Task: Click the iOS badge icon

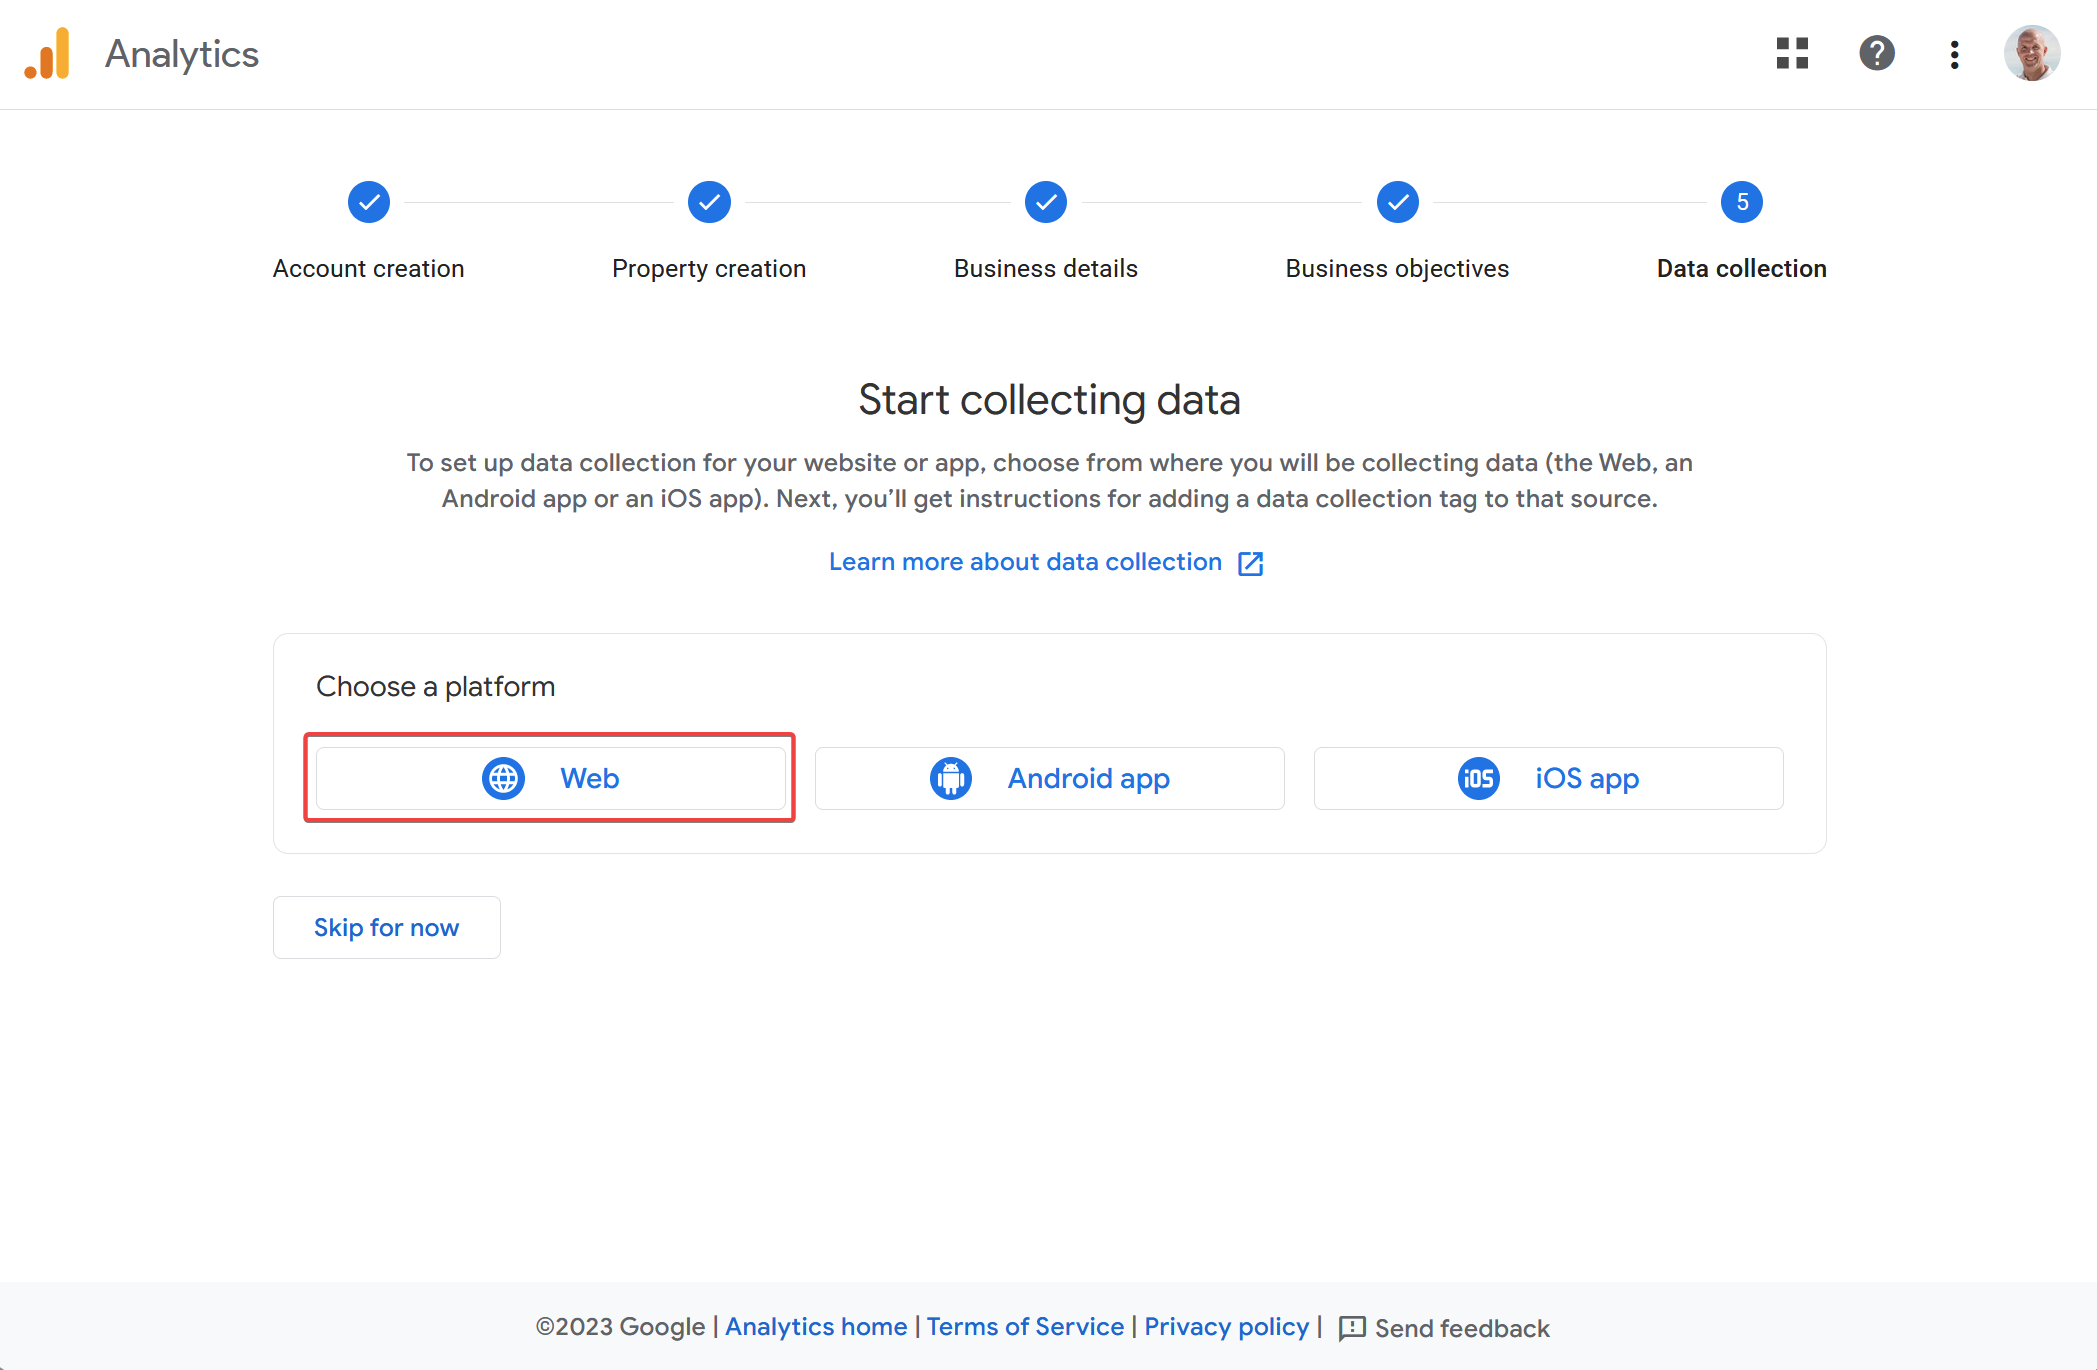Action: [x=1478, y=779]
